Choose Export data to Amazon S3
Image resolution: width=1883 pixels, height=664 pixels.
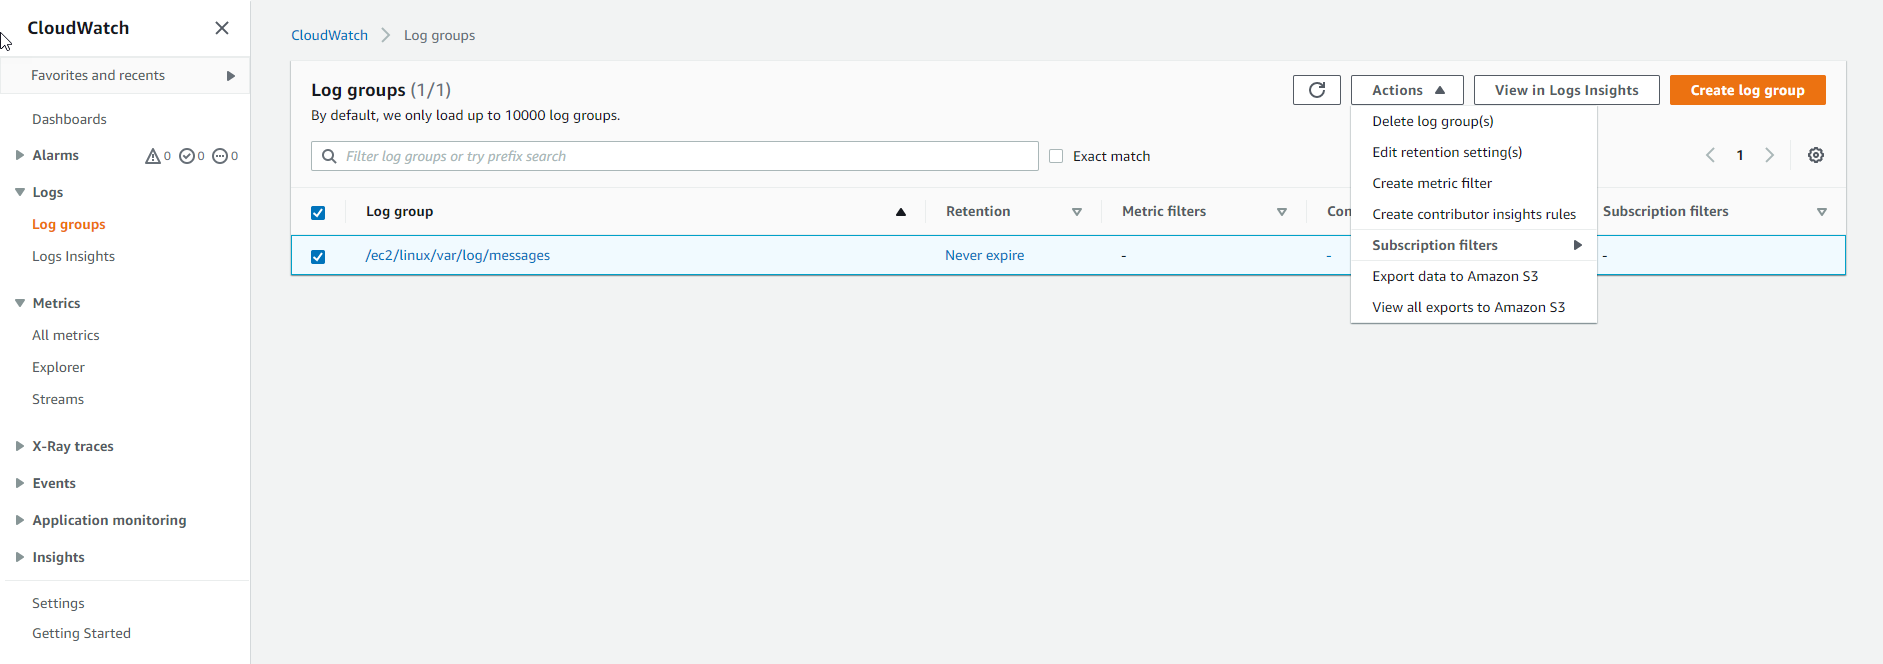click(1455, 276)
